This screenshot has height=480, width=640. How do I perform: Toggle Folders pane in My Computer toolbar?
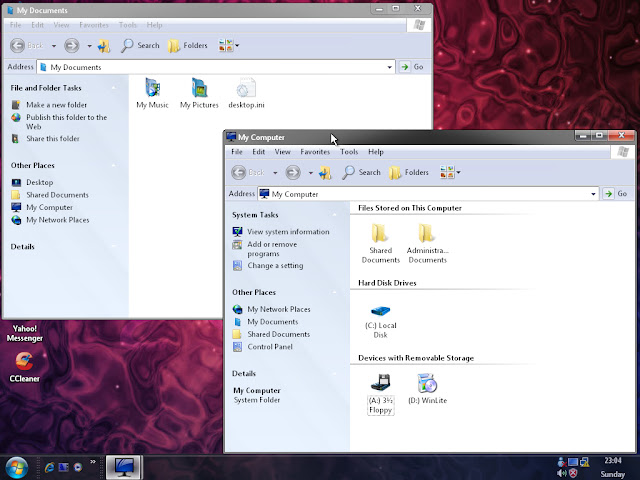click(x=408, y=172)
